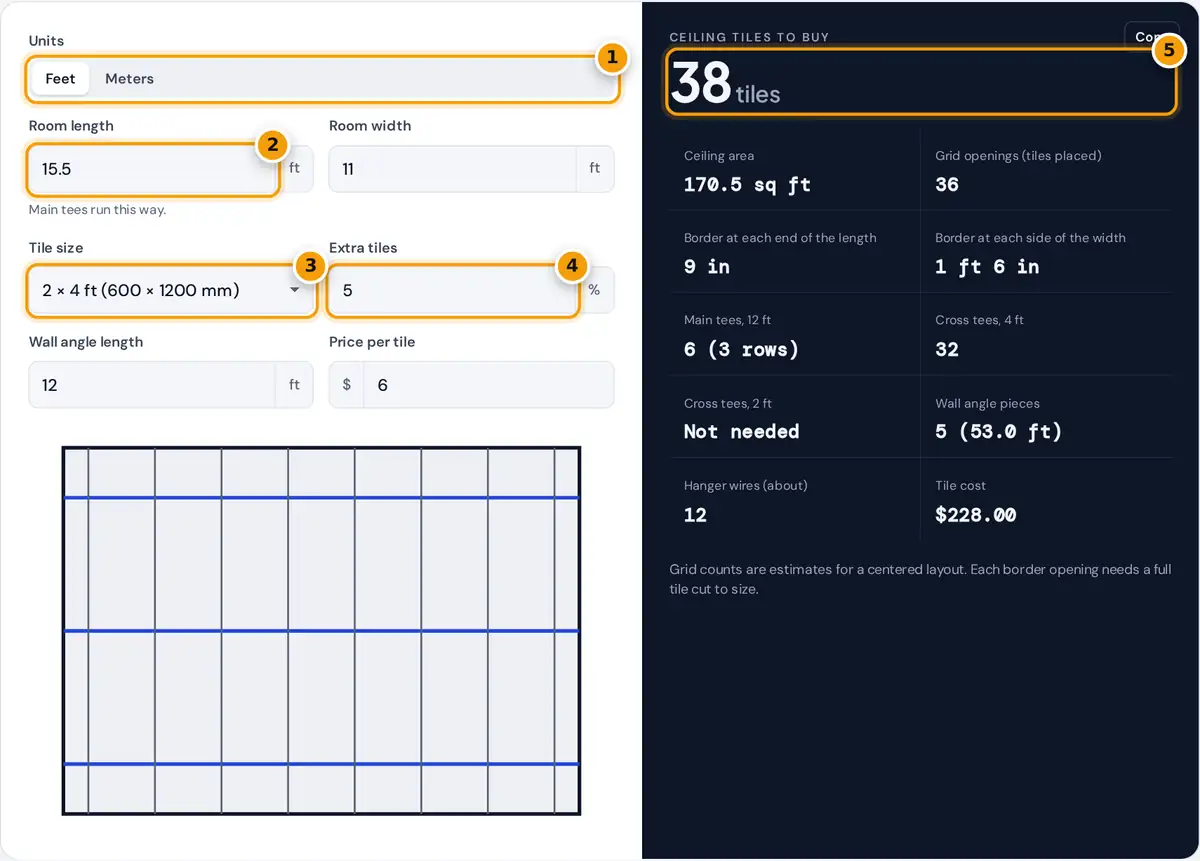Click the 'Grid counts are estimates' note
This screenshot has height=861, width=1200.
920,579
